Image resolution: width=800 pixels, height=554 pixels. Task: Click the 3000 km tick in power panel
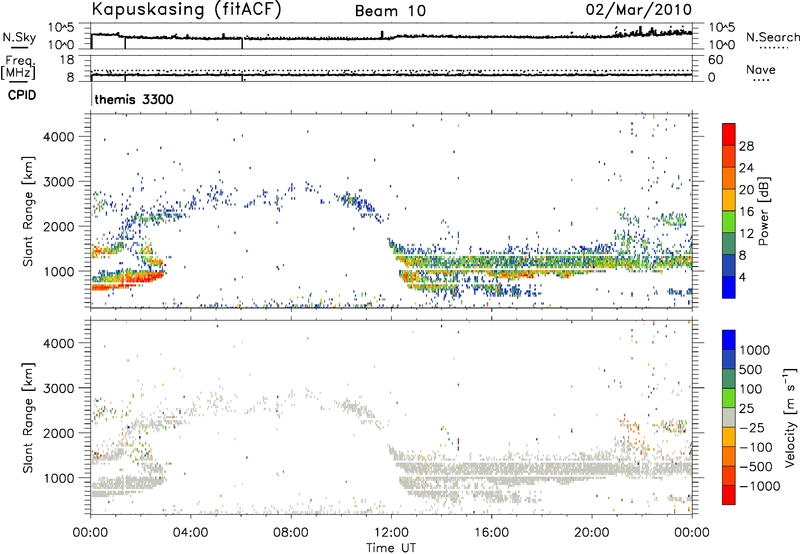(58, 182)
